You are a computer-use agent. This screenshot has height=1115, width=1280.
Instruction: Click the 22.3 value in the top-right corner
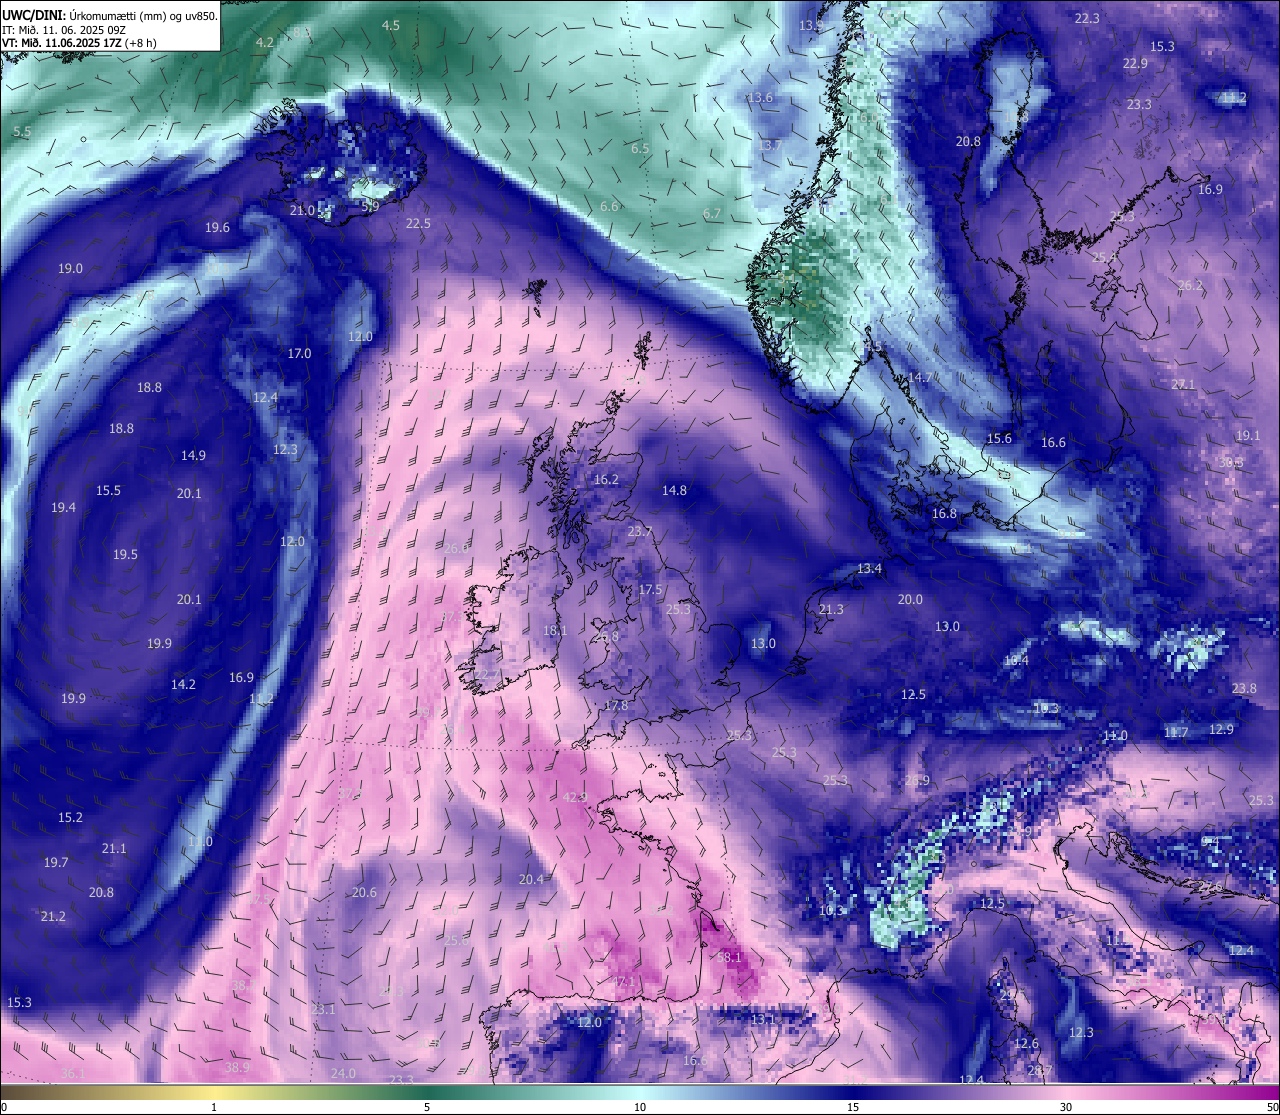[x=1087, y=18]
